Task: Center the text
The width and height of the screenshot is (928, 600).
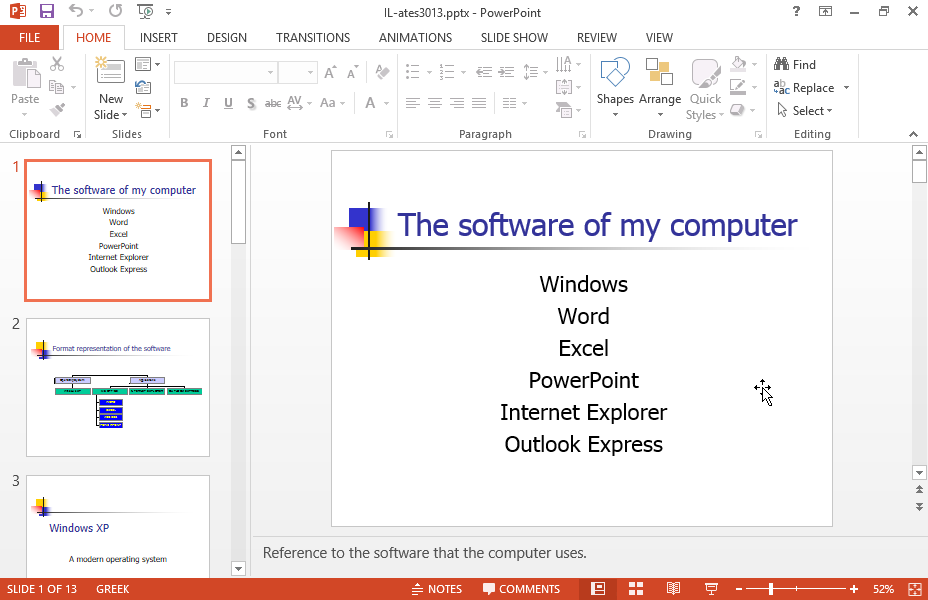Action: [x=435, y=104]
